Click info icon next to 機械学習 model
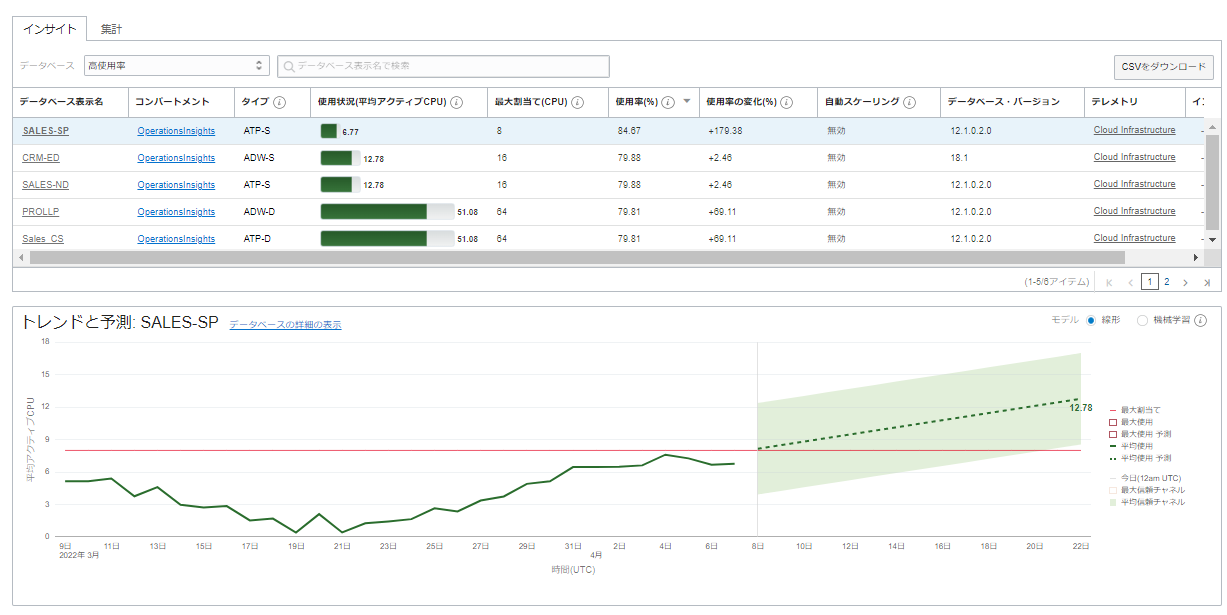 pyautogui.click(x=1200, y=320)
